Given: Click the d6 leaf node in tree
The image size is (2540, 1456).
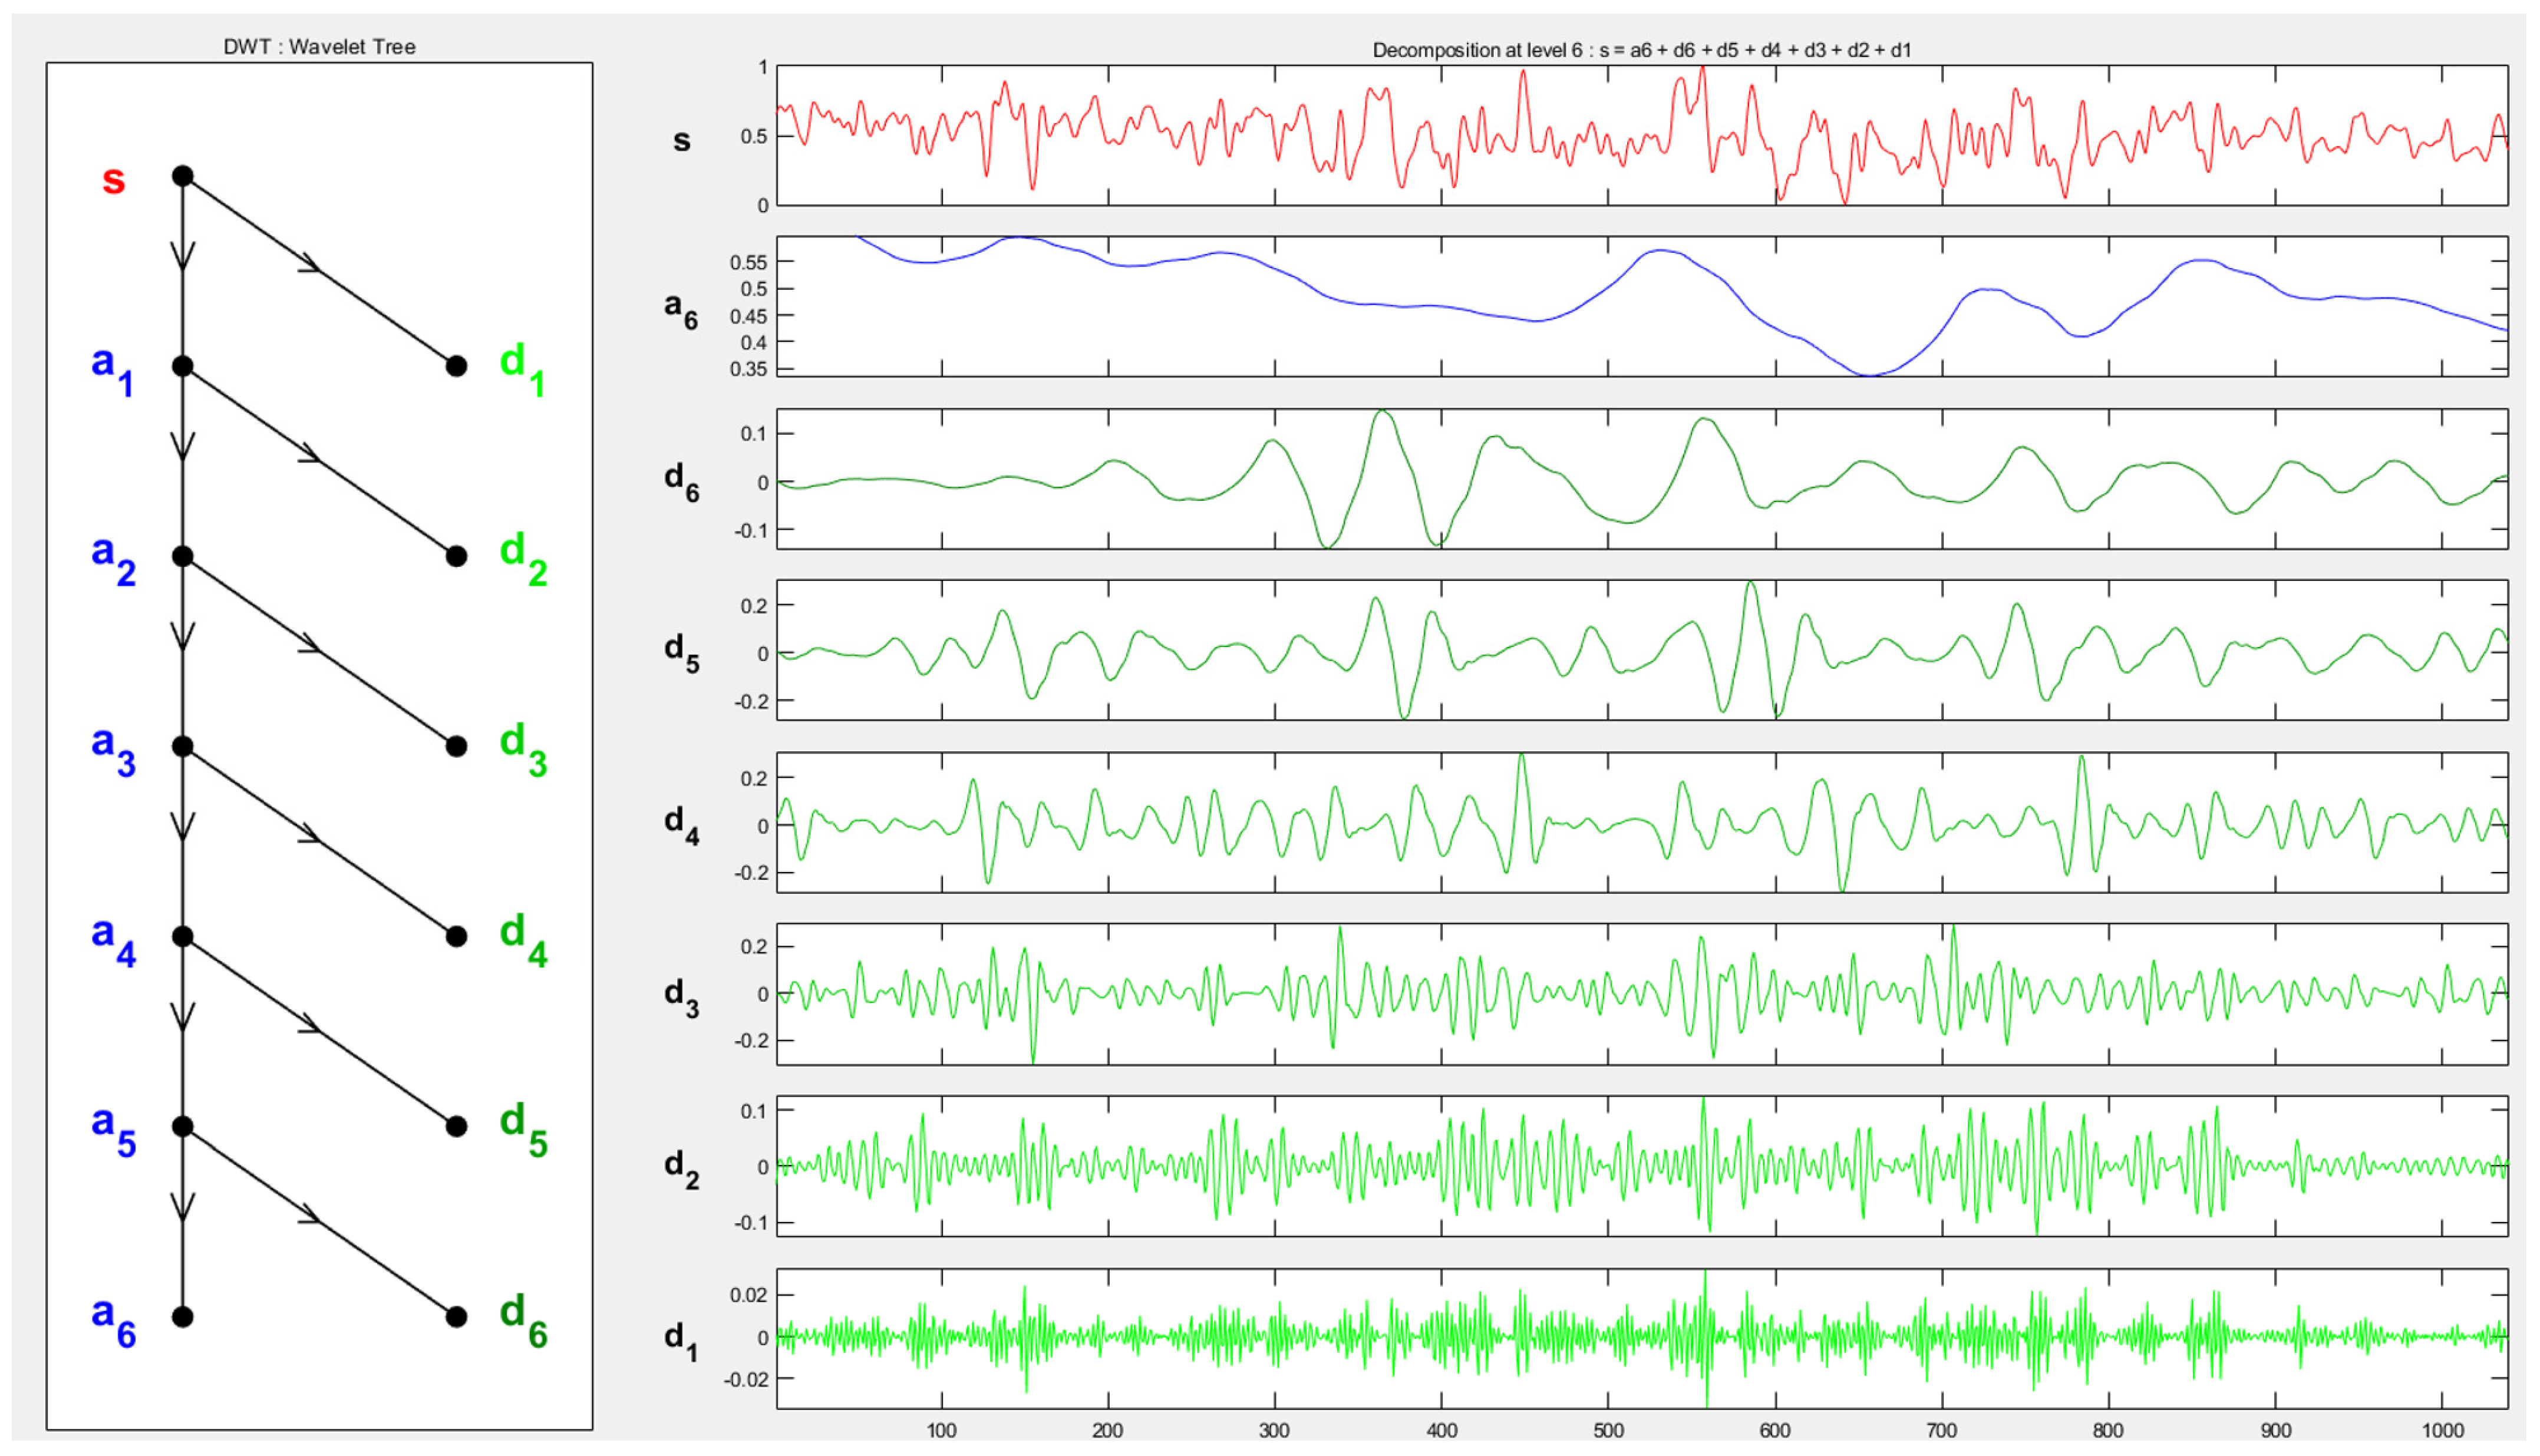Looking at the screenshot, I should [x=456, y=1317].
